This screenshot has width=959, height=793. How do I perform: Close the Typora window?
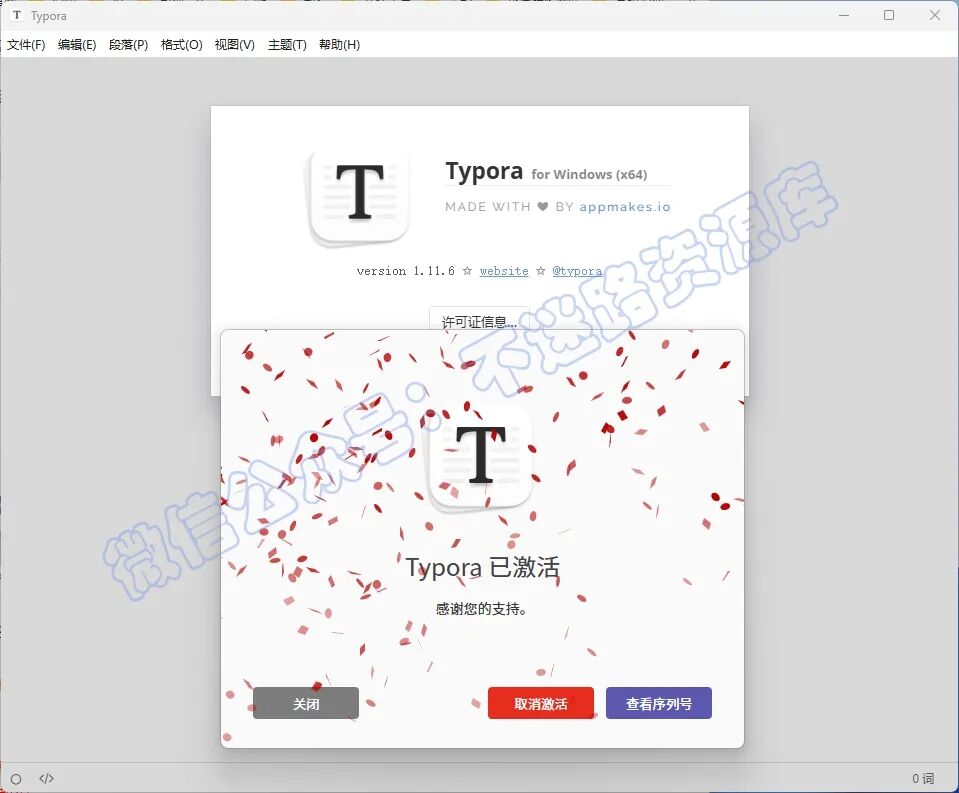pyautogui.click(x=935, y=15)
